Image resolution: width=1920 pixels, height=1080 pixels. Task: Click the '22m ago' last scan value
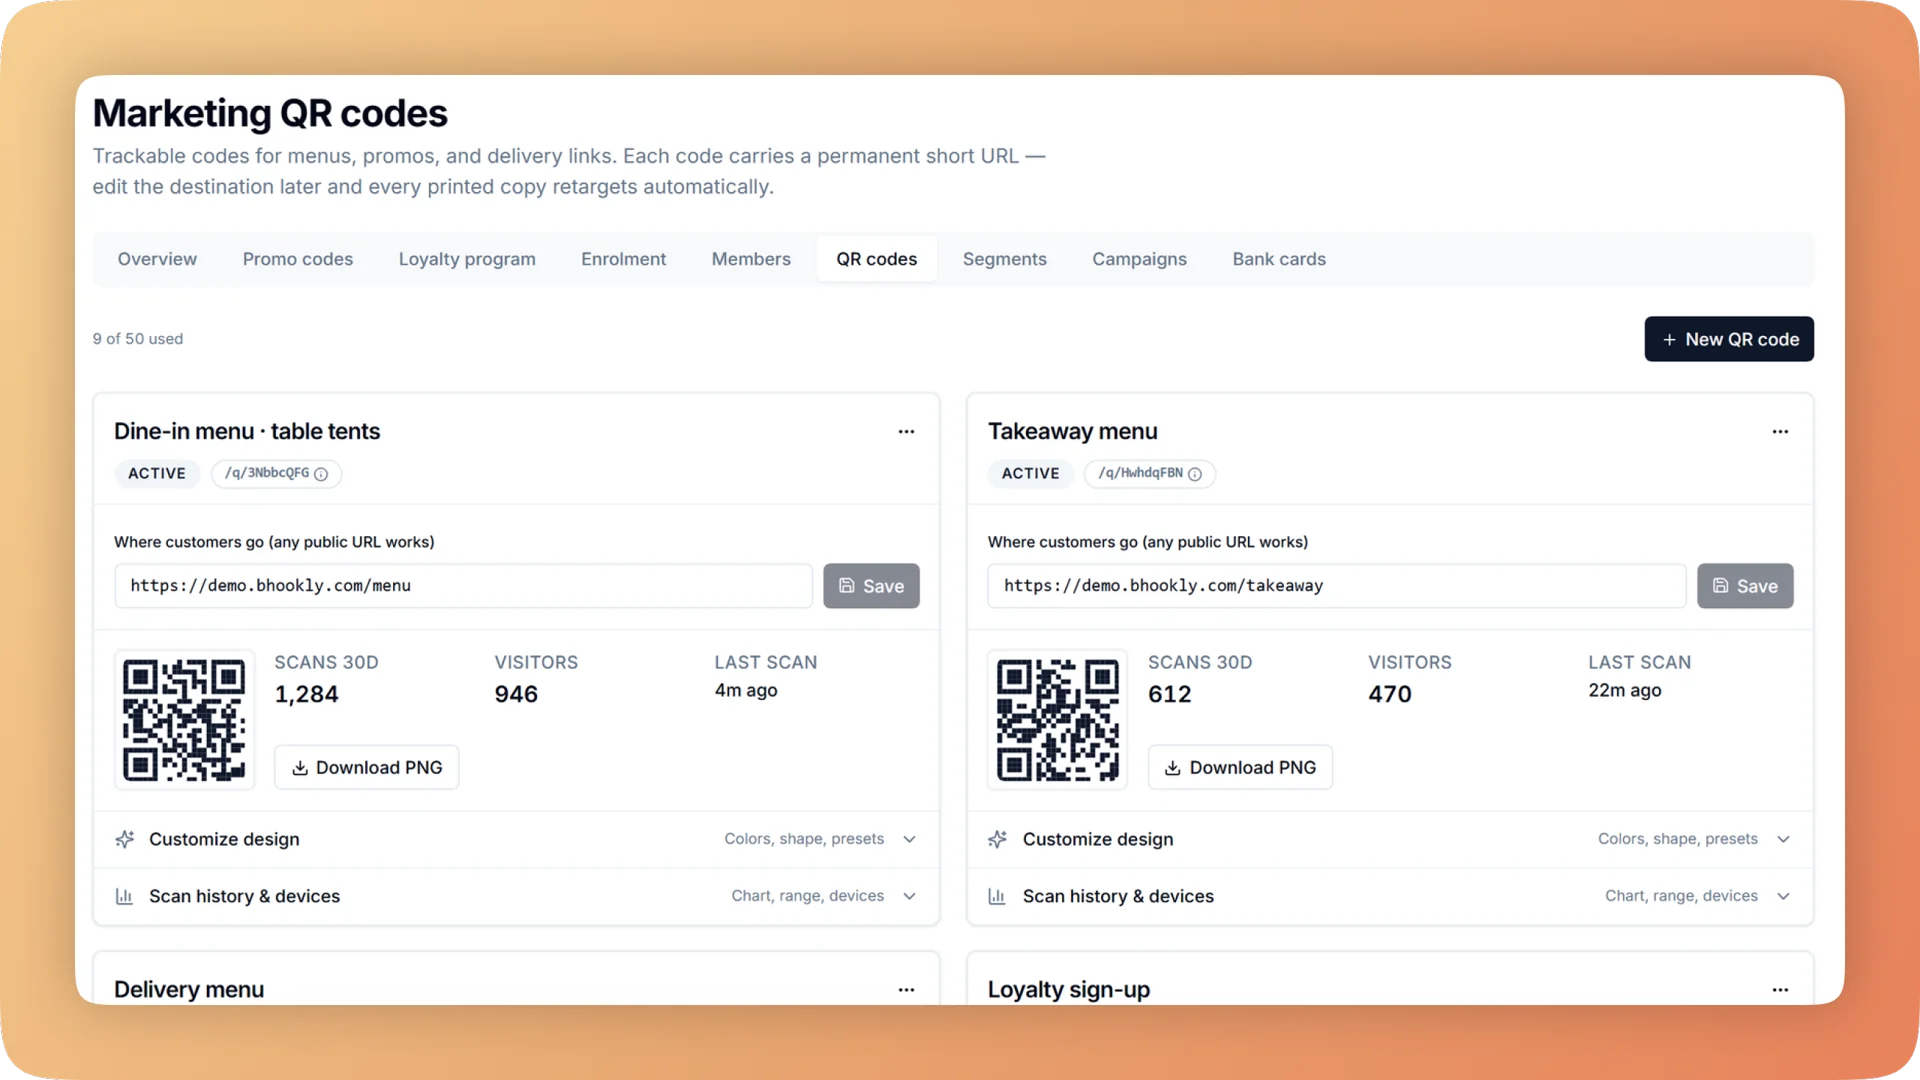pos(1625,690)
